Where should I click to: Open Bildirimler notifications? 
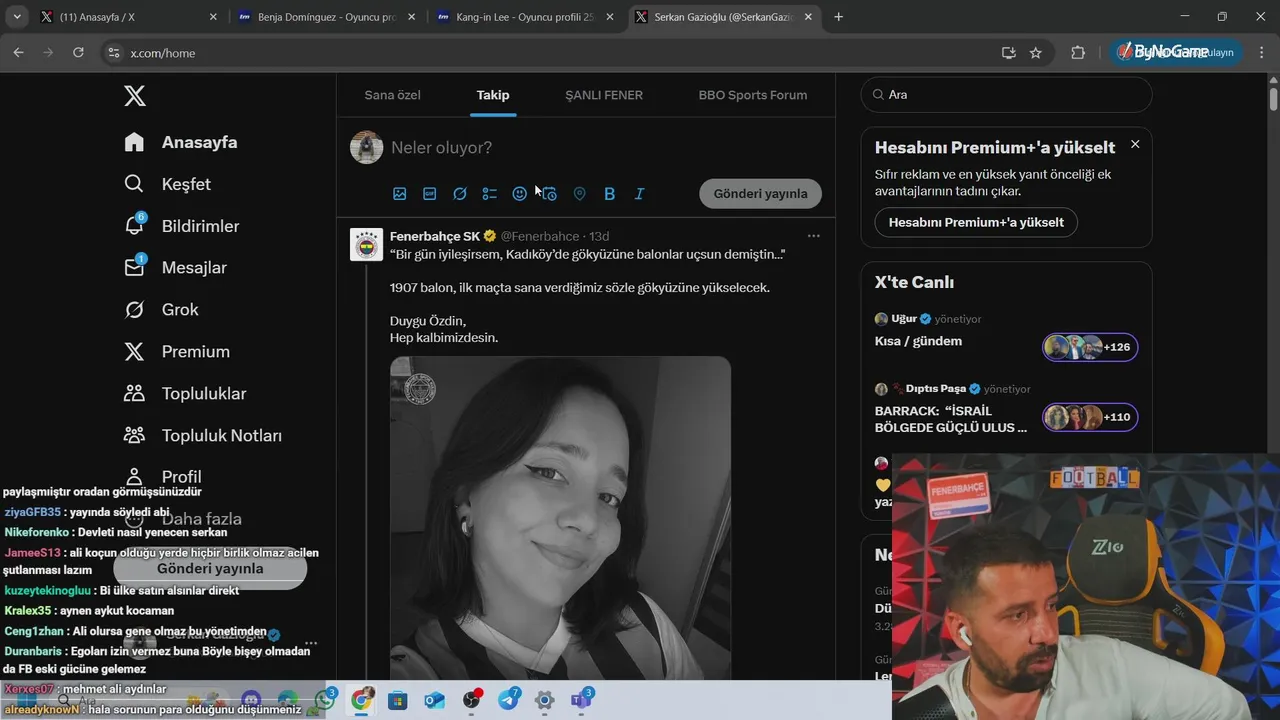(181, 226)
